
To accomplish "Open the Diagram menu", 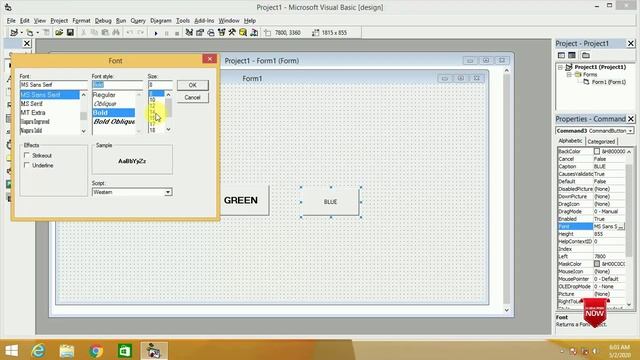I will click(x=161, y=20).
